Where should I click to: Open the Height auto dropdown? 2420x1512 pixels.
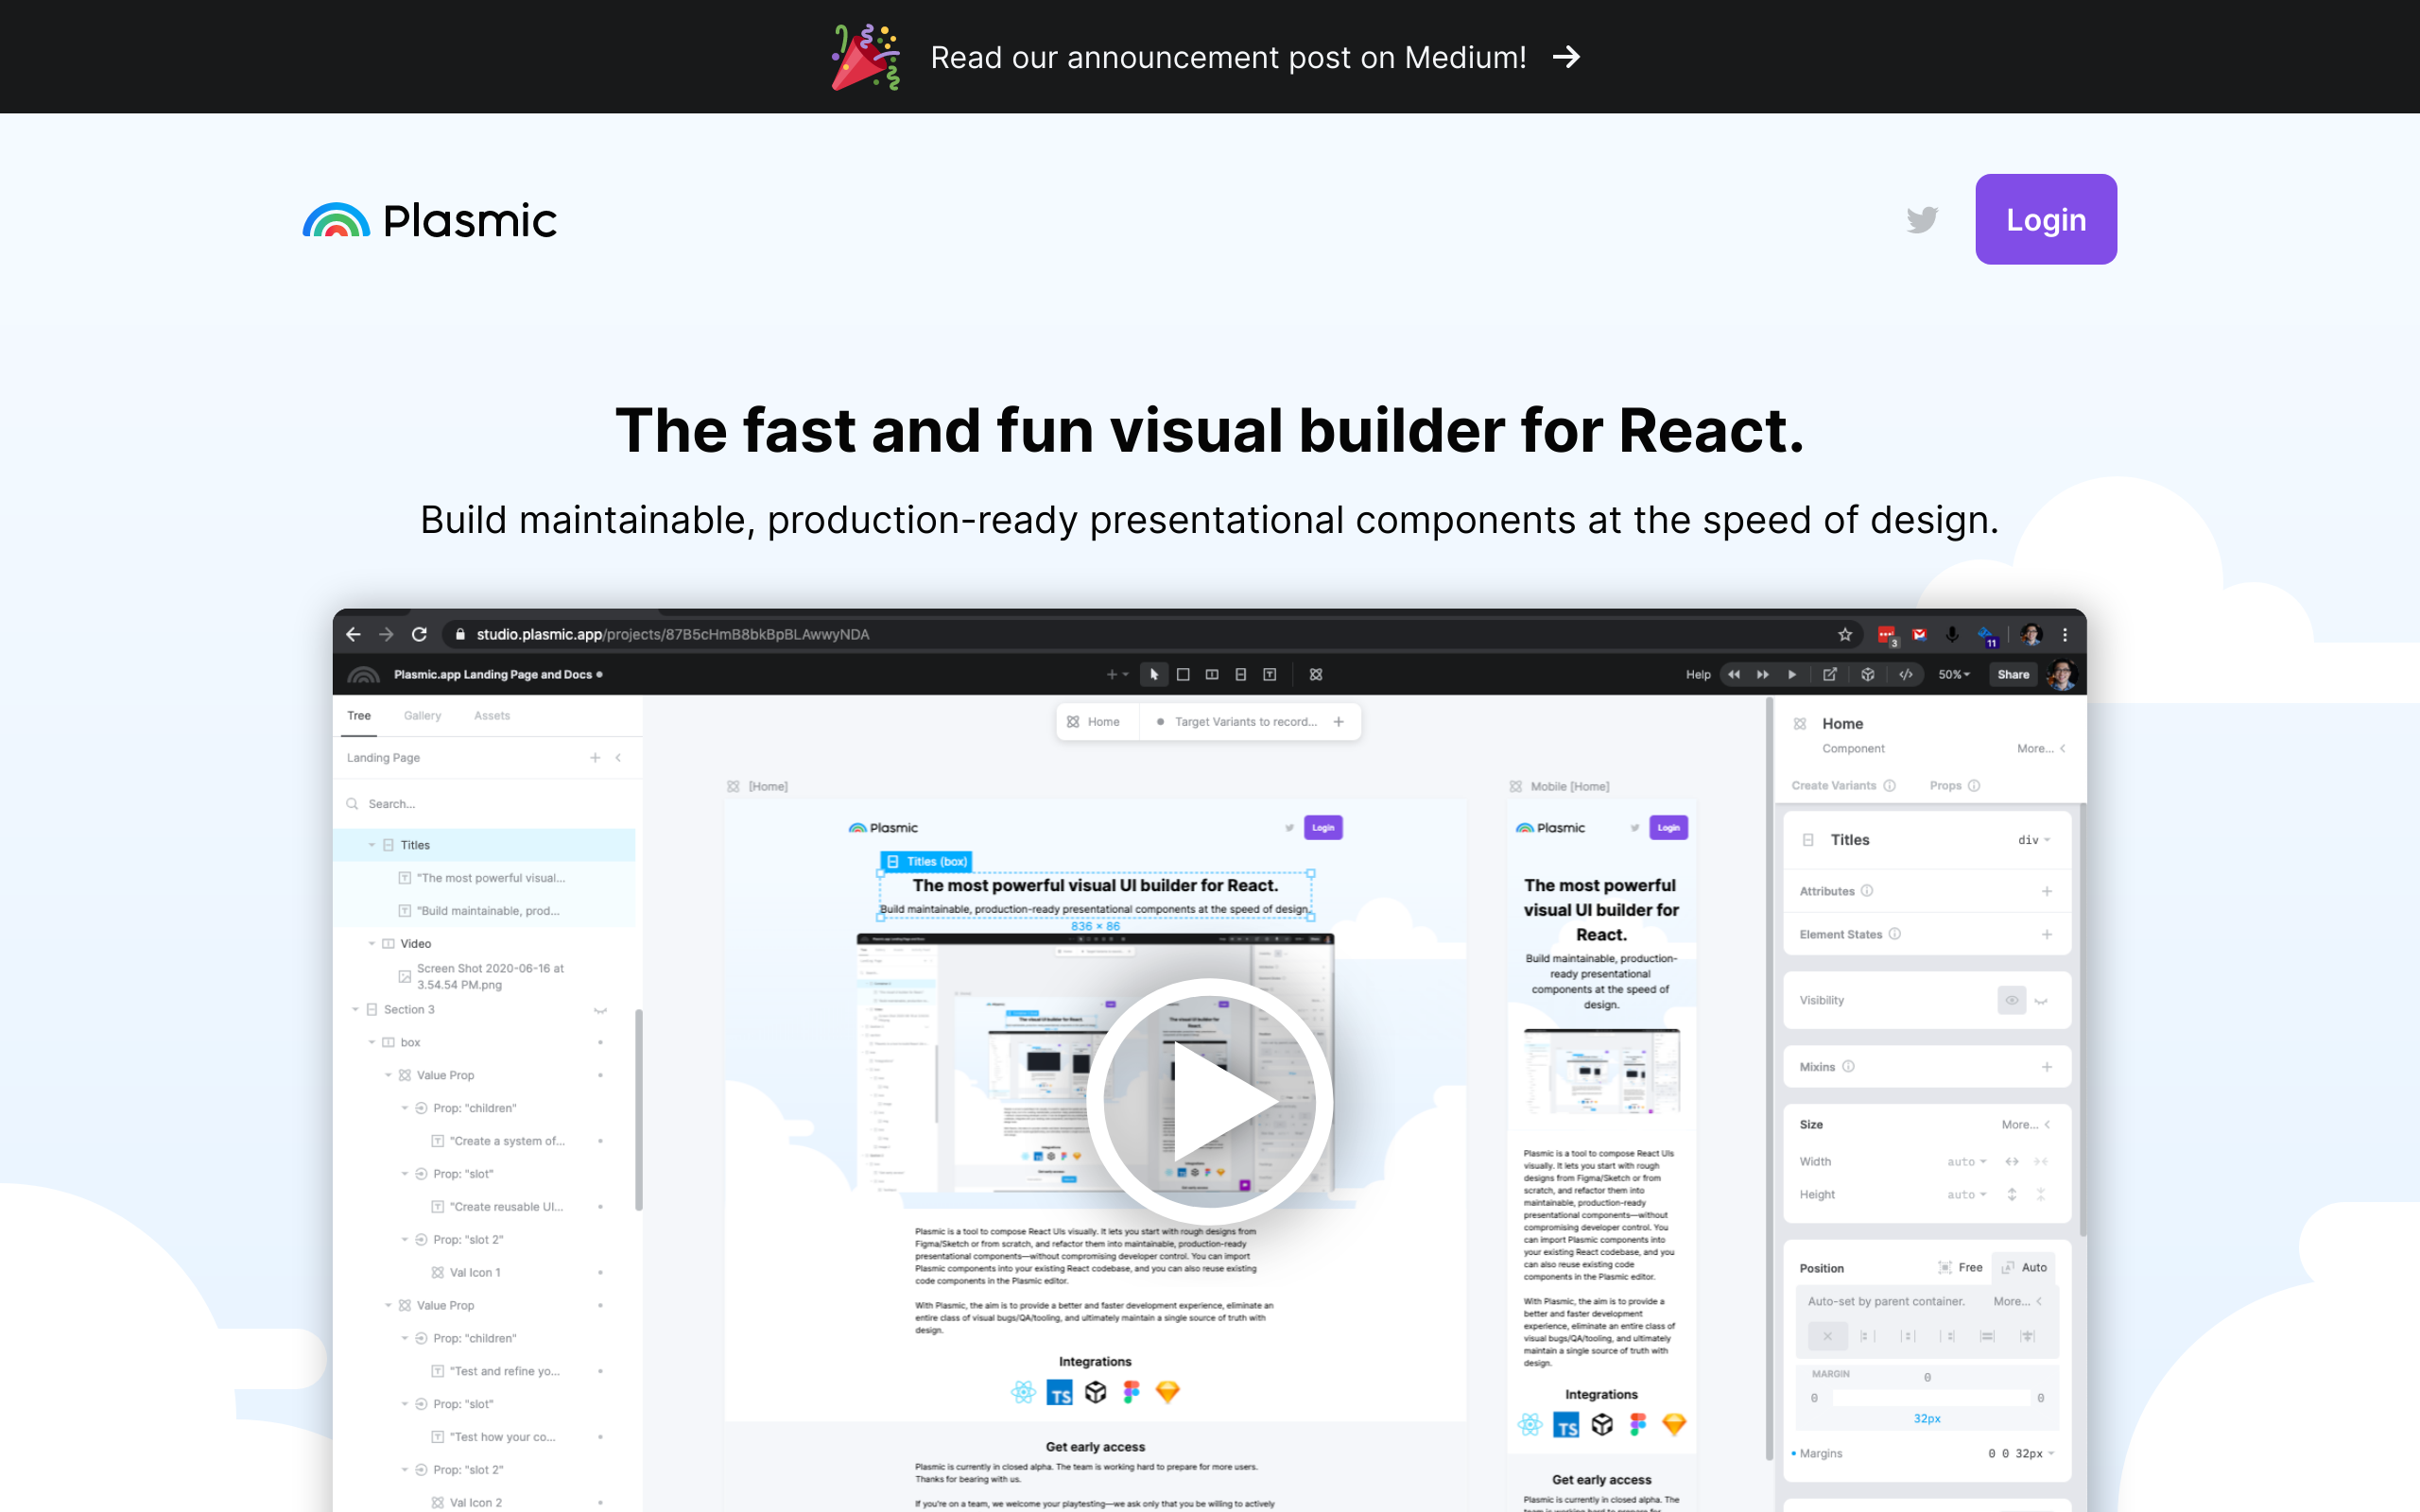[1966, 1195]
